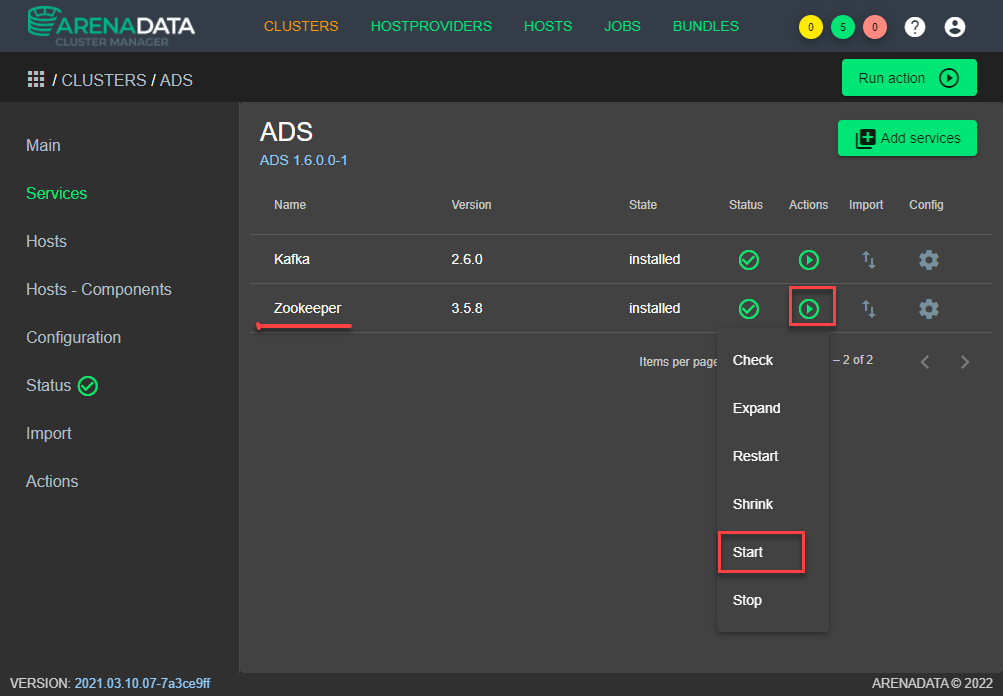This screenshot has height=696, width=1003.
Task: Click the Add services button
Action: pyautogui.click(x=907, y=139)
